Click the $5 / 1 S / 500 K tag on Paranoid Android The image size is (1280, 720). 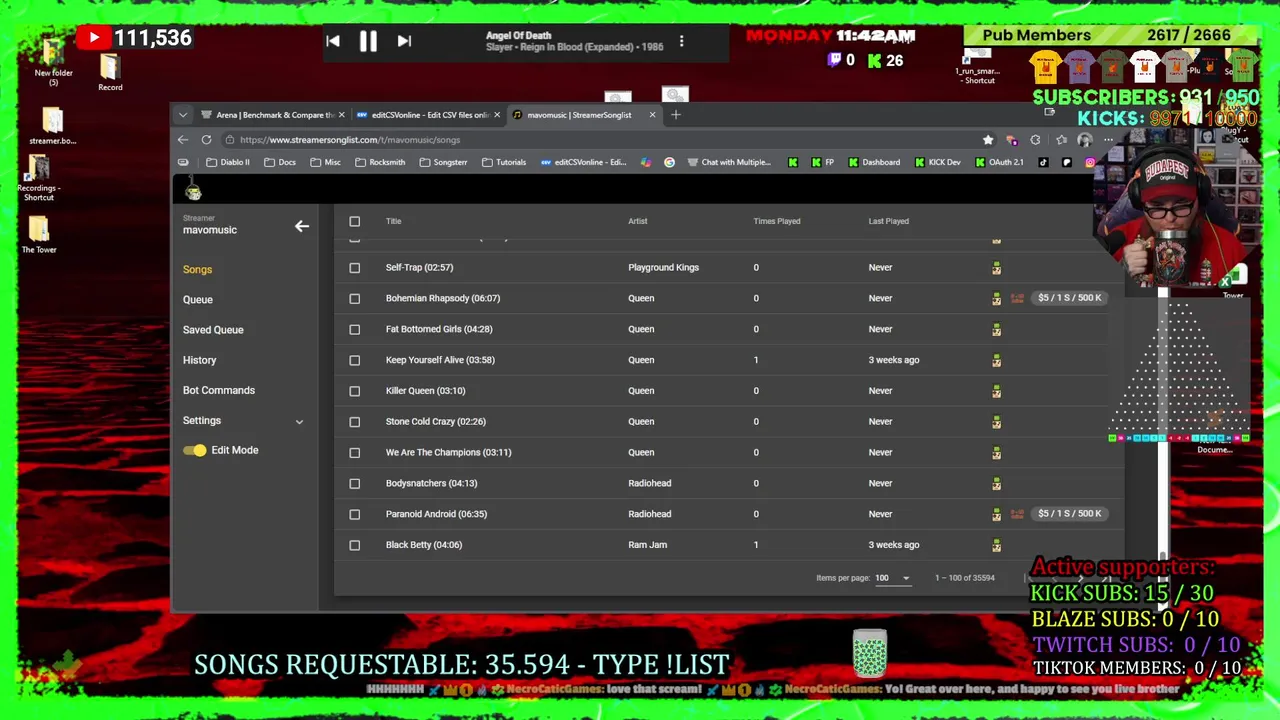(1069, 514)
